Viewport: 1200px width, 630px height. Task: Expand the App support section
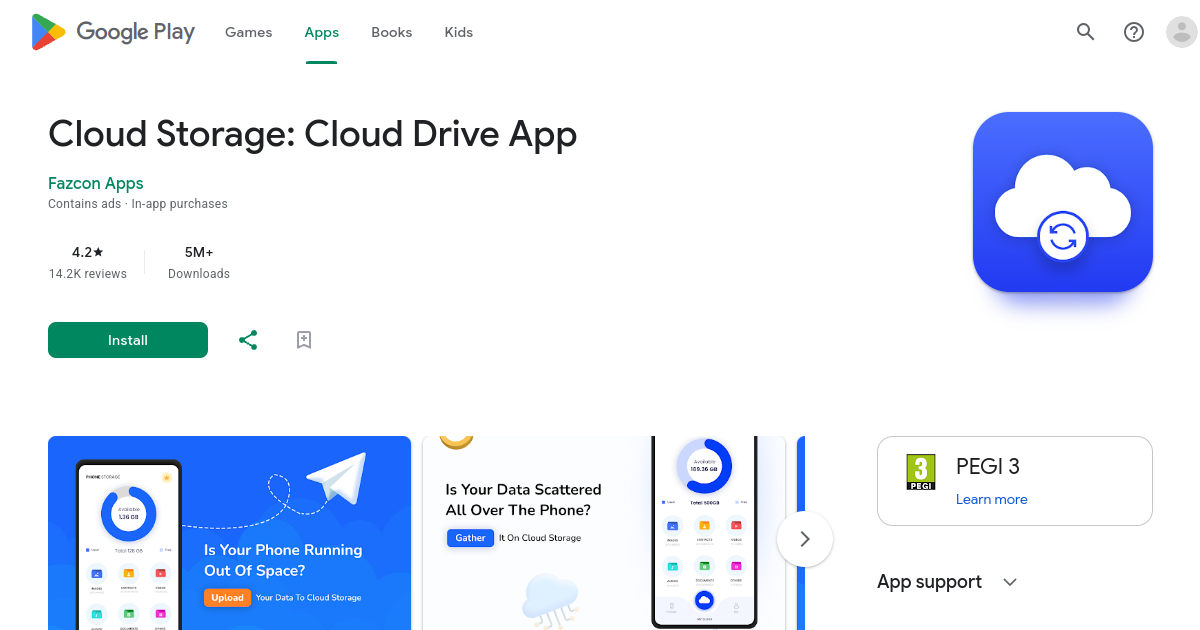pos(947,582)
